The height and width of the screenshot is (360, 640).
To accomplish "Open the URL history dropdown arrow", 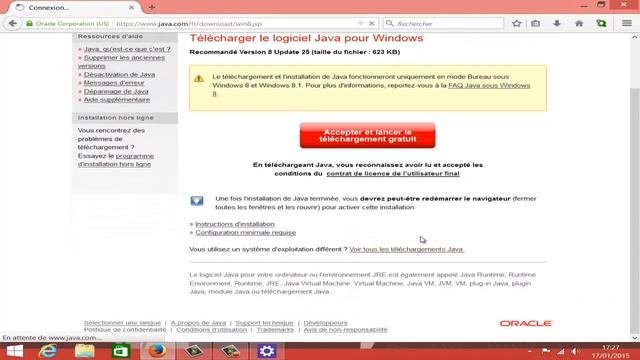I will point(360,24).
